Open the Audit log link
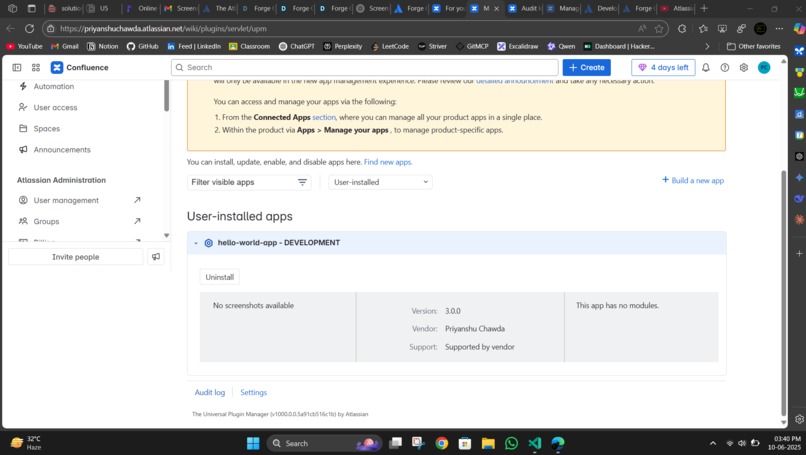Screen dimensions: 806x455 tap(210, 392)
